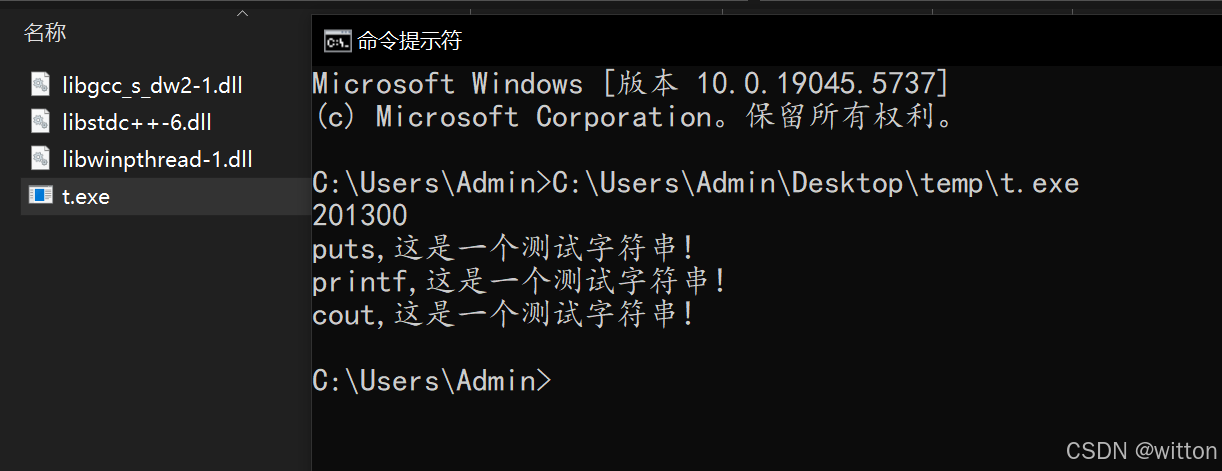Click the executed t.exe command path line
1222x471 pixels.
pyautogui.click(x=695, y=183)
